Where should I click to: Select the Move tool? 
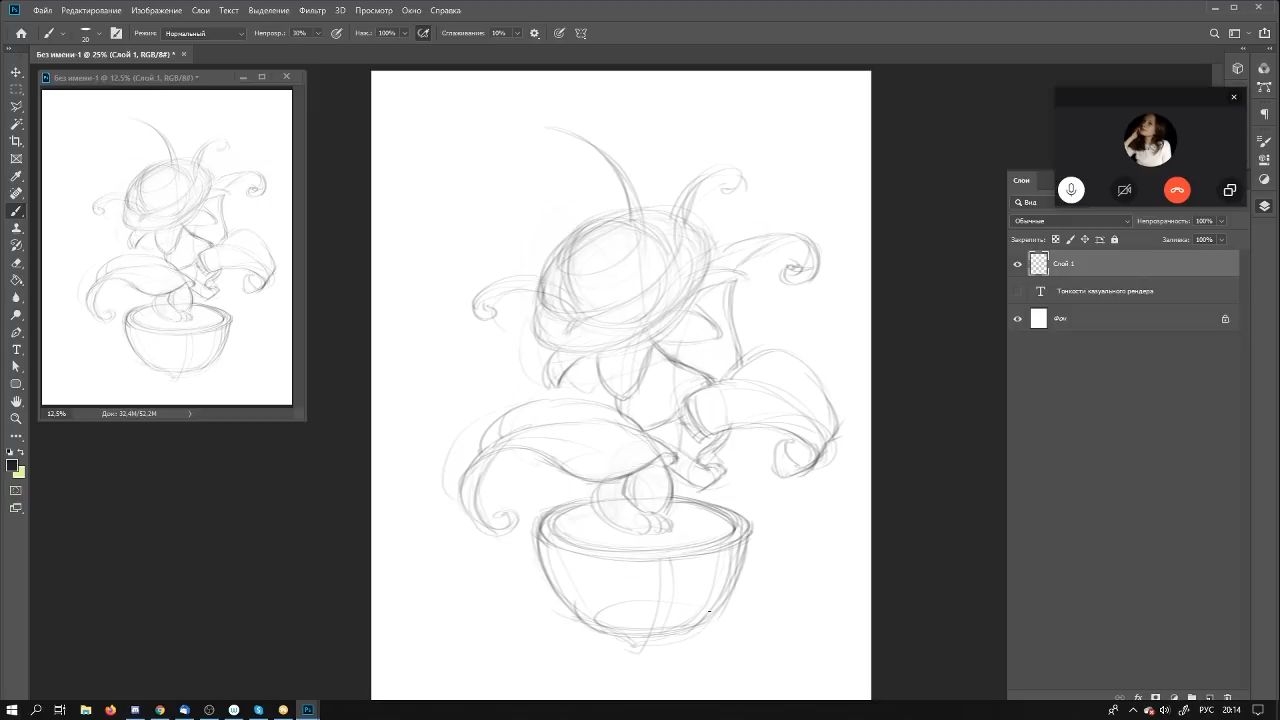pos(16,72)
